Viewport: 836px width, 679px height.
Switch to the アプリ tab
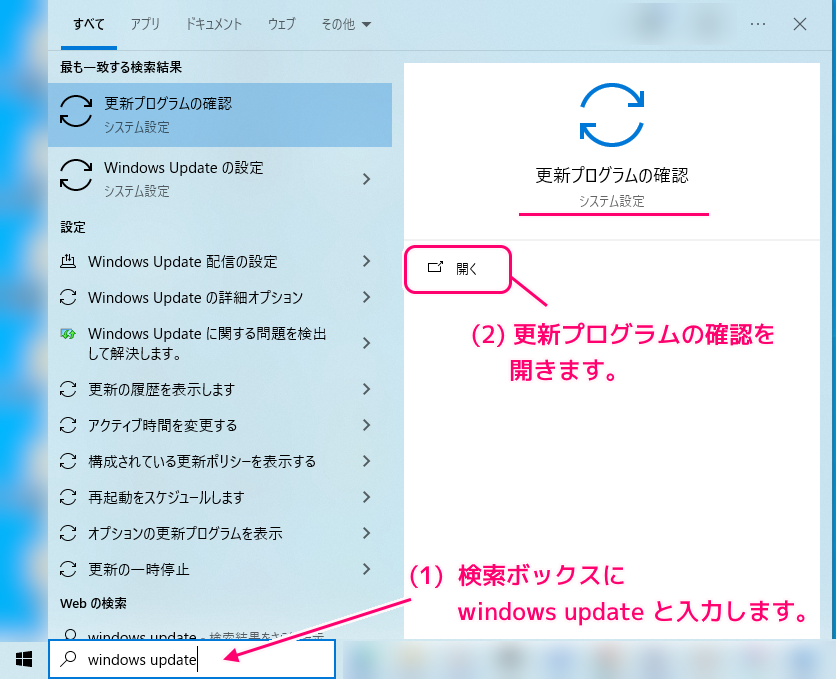145,24
